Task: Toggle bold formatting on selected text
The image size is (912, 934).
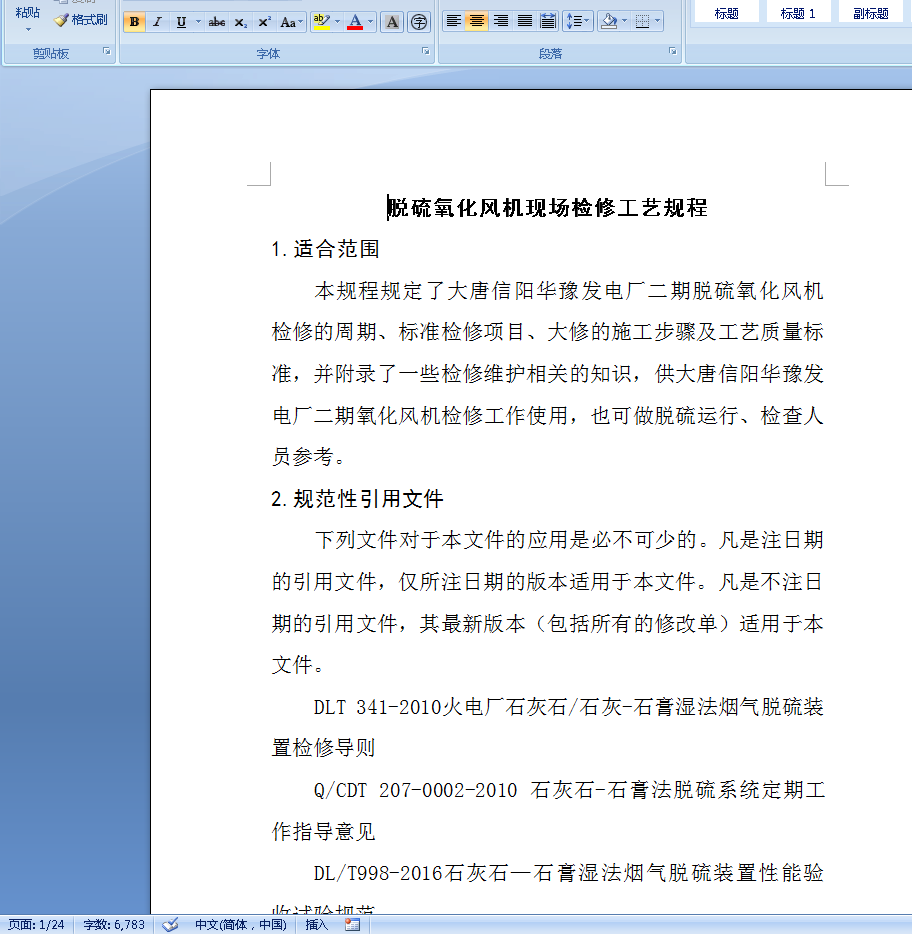Action: coord(134,21)
